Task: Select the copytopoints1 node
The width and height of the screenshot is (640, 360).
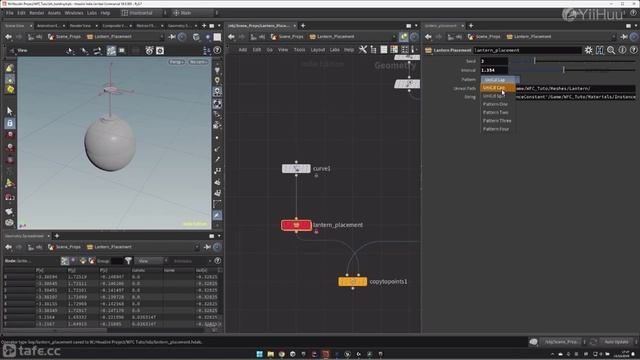Action: pos(353,282)
